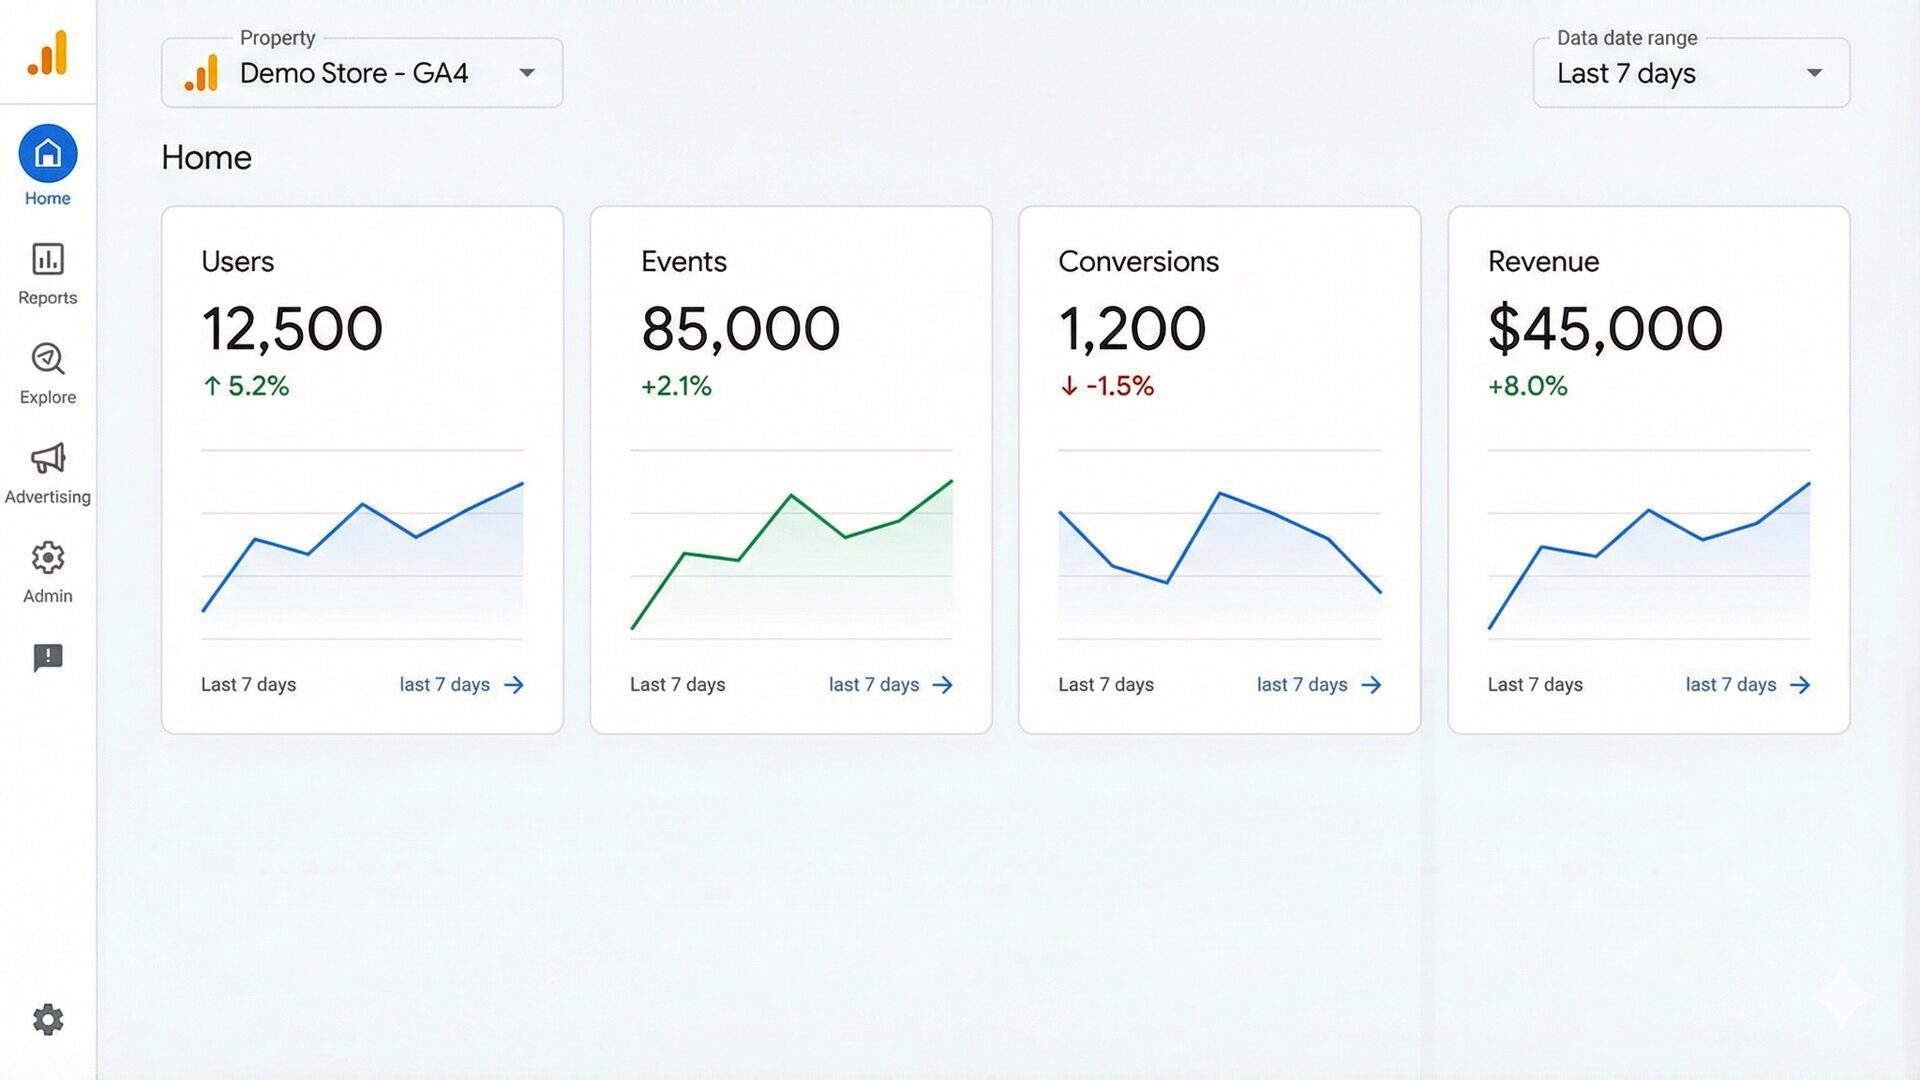
Task: Open the Advertising megaphone icon
Action: [47, 458]
